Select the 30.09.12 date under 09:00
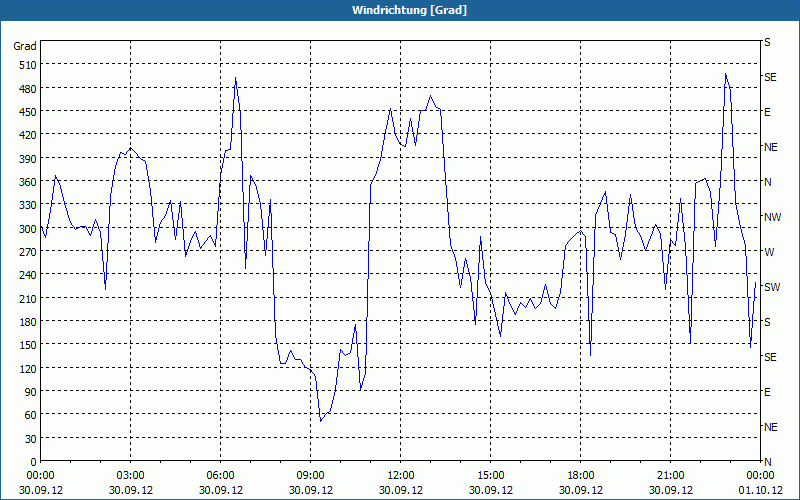 coord(311,490)
